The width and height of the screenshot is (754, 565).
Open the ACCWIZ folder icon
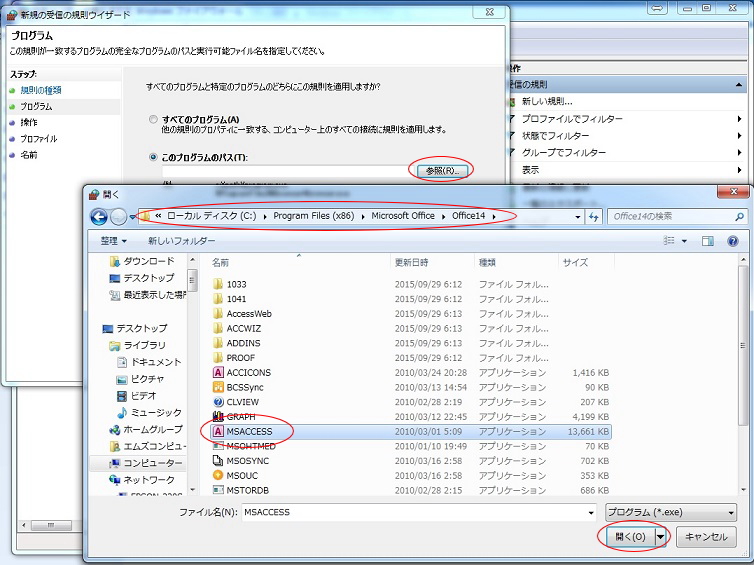pyautogui.click(x=218, y=328)
